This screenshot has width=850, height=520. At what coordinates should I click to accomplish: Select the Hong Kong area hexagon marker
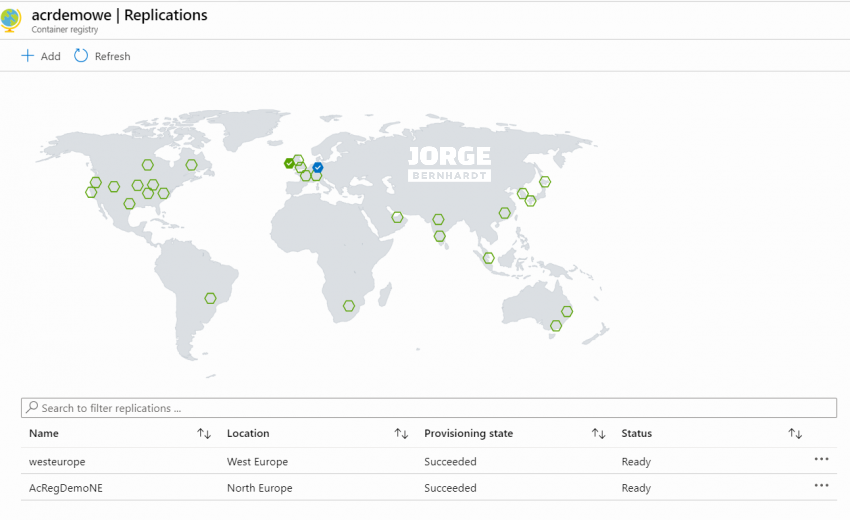coord(505,213)
